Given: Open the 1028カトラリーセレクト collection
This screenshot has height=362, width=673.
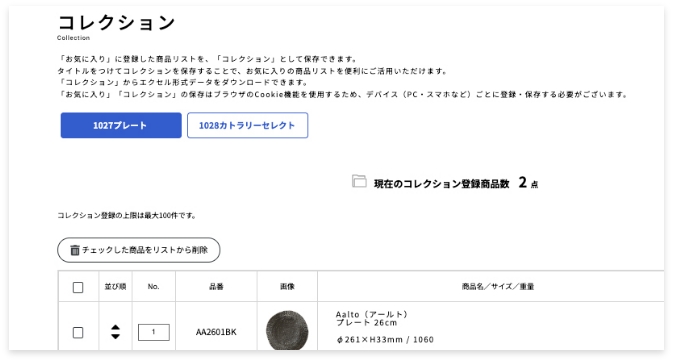Looking at the screenshot, I should coord(247,125).
